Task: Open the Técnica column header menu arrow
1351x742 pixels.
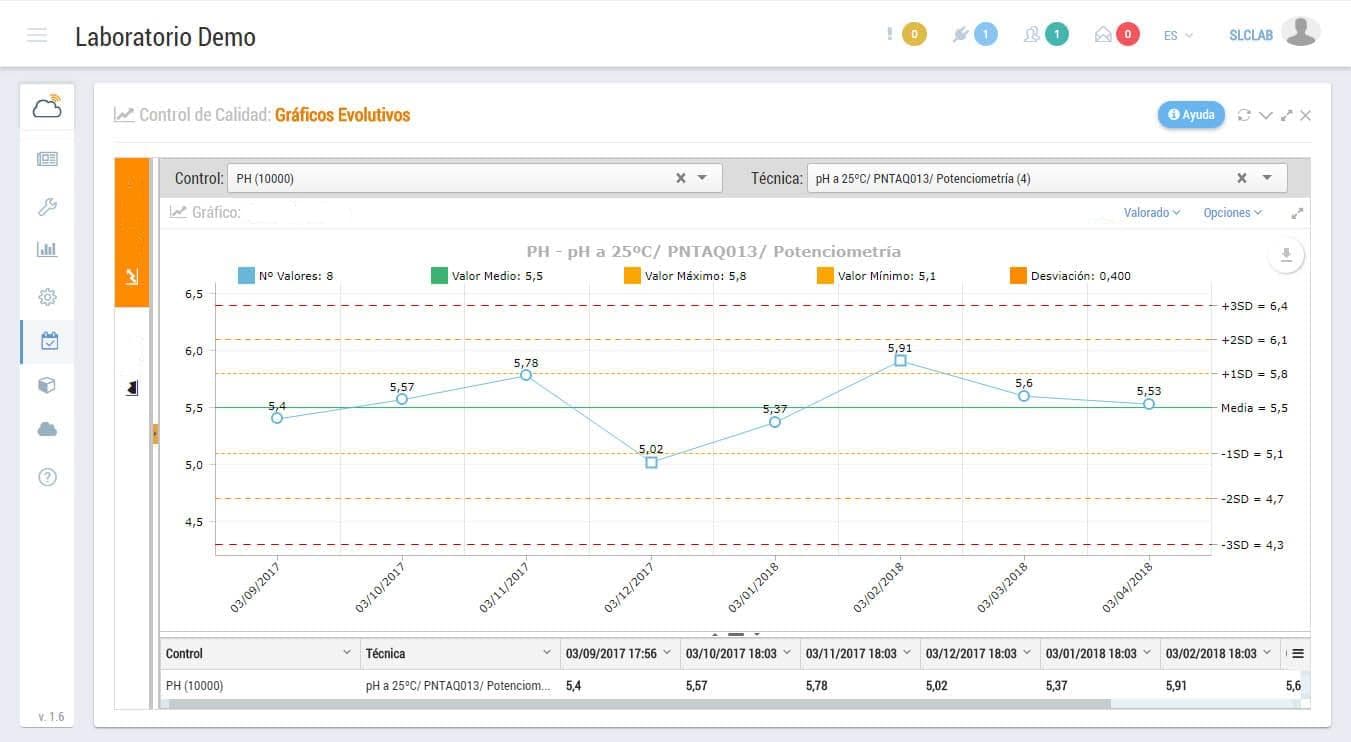Action: [547, 653]
